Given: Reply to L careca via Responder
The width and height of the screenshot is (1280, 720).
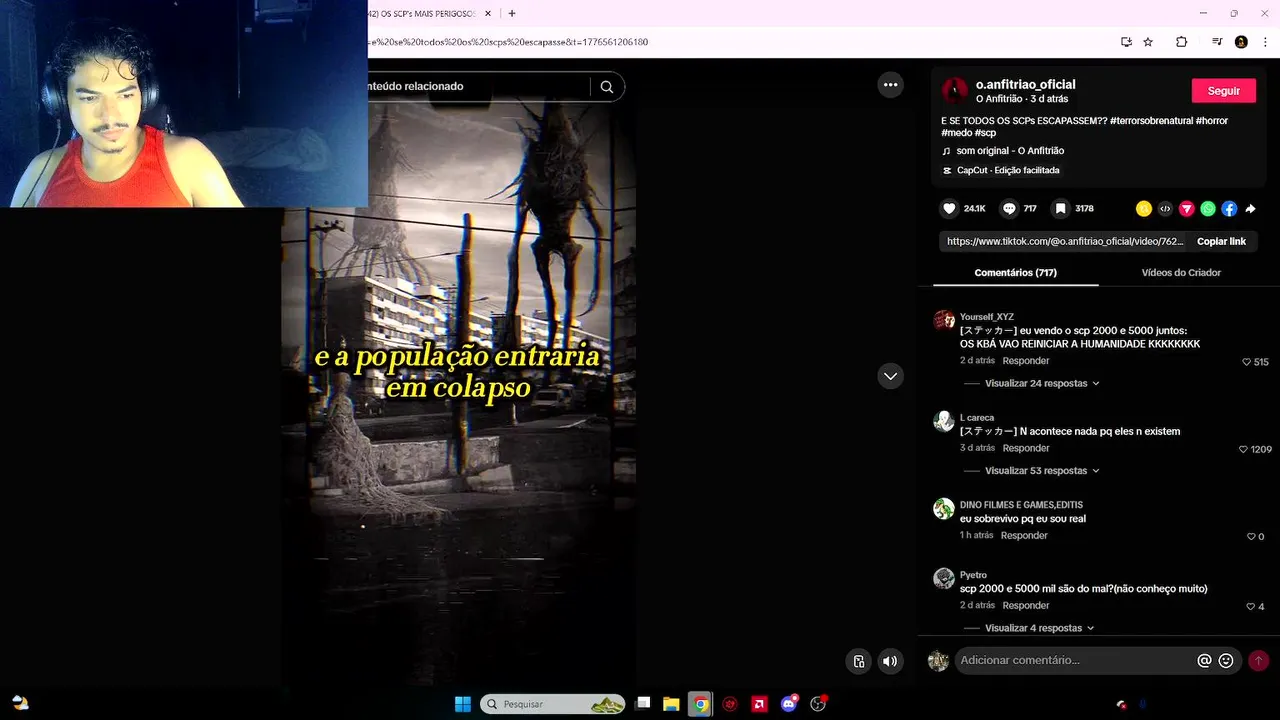Looking at the screenshot, I should coord(1026,448).
